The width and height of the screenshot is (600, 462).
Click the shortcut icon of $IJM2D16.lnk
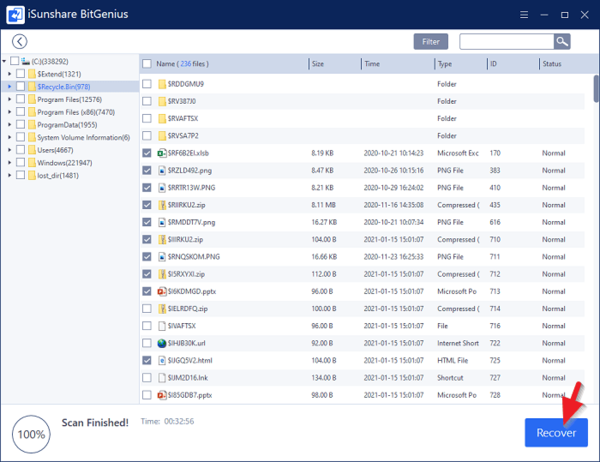162,377
